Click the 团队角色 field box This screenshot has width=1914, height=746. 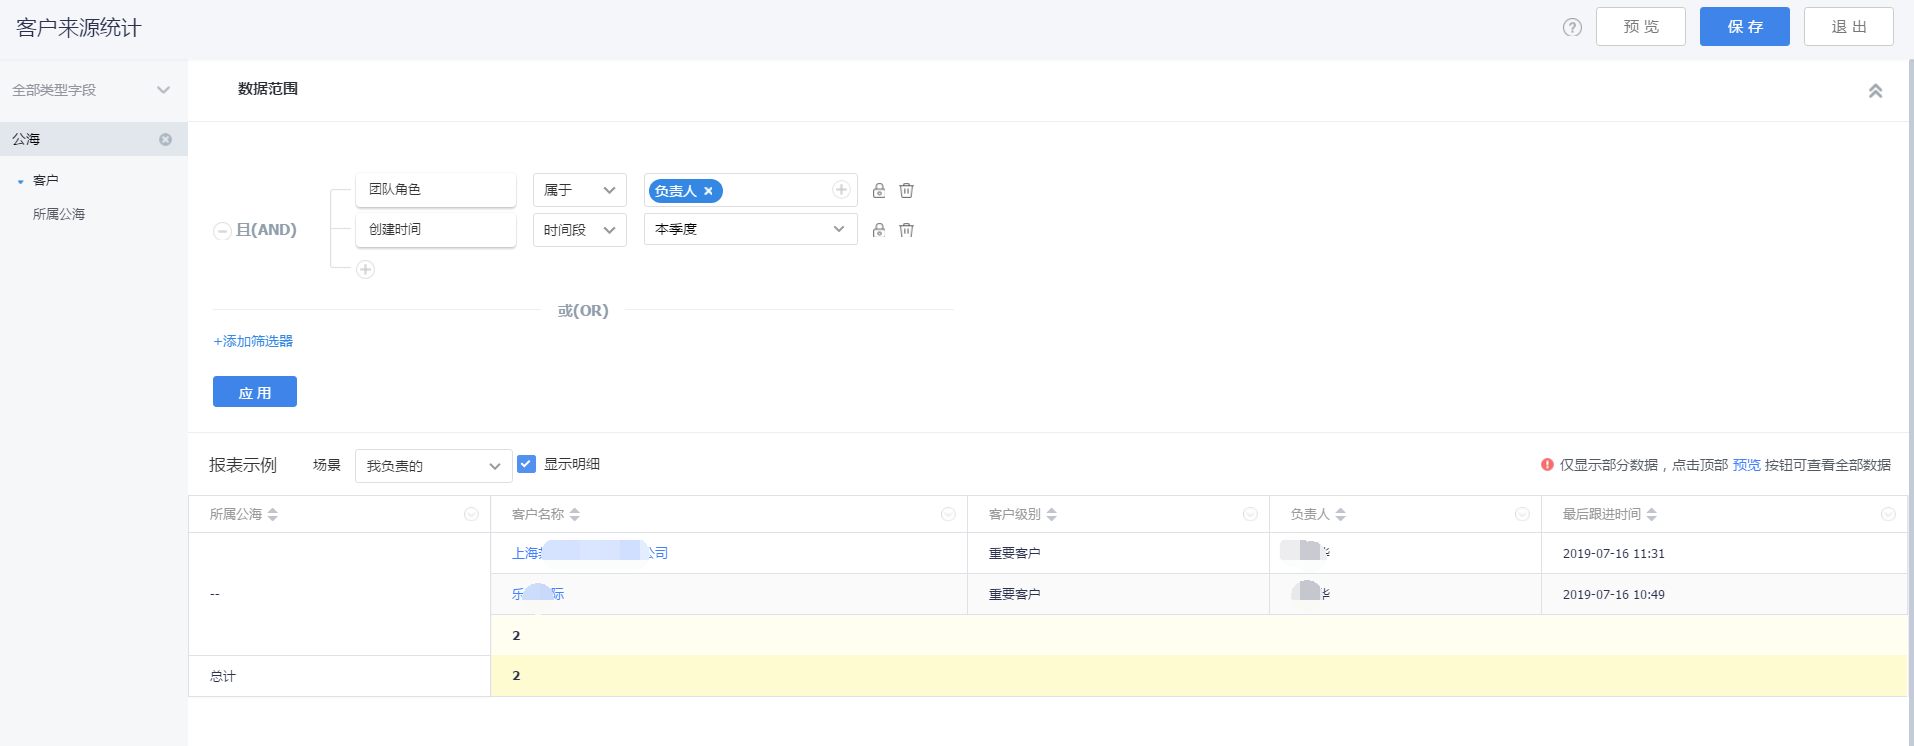pos(436,190)
